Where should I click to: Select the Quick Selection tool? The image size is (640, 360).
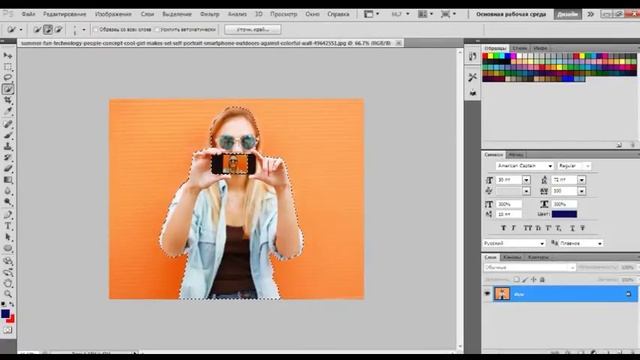[x=8, y=89]
